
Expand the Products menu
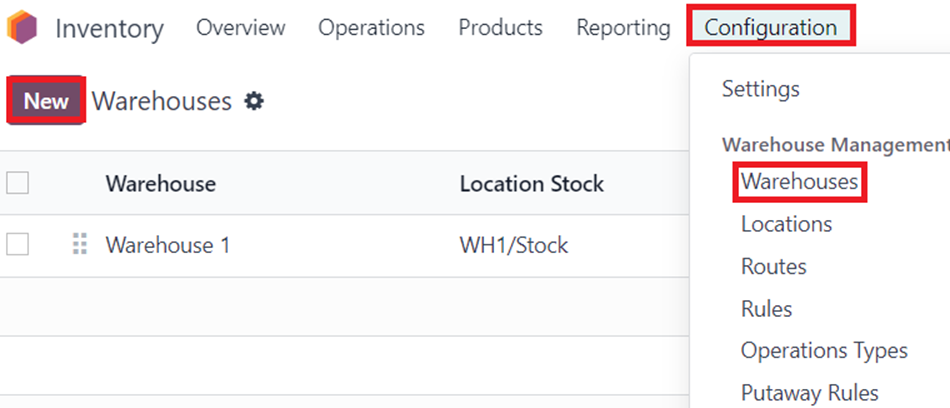[500, 28]
